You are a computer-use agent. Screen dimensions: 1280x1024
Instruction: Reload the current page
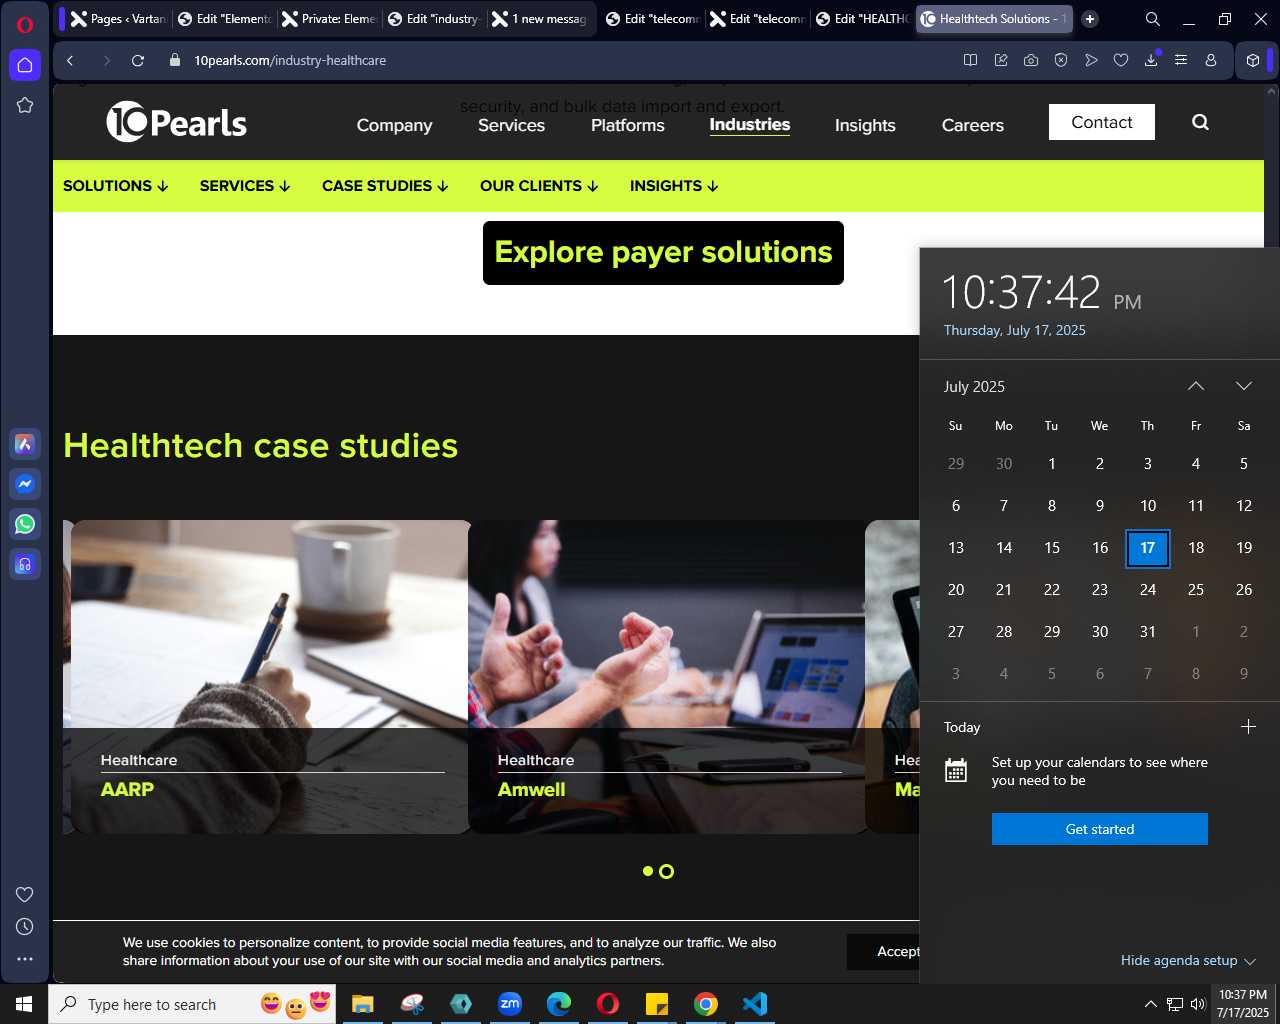138,60
